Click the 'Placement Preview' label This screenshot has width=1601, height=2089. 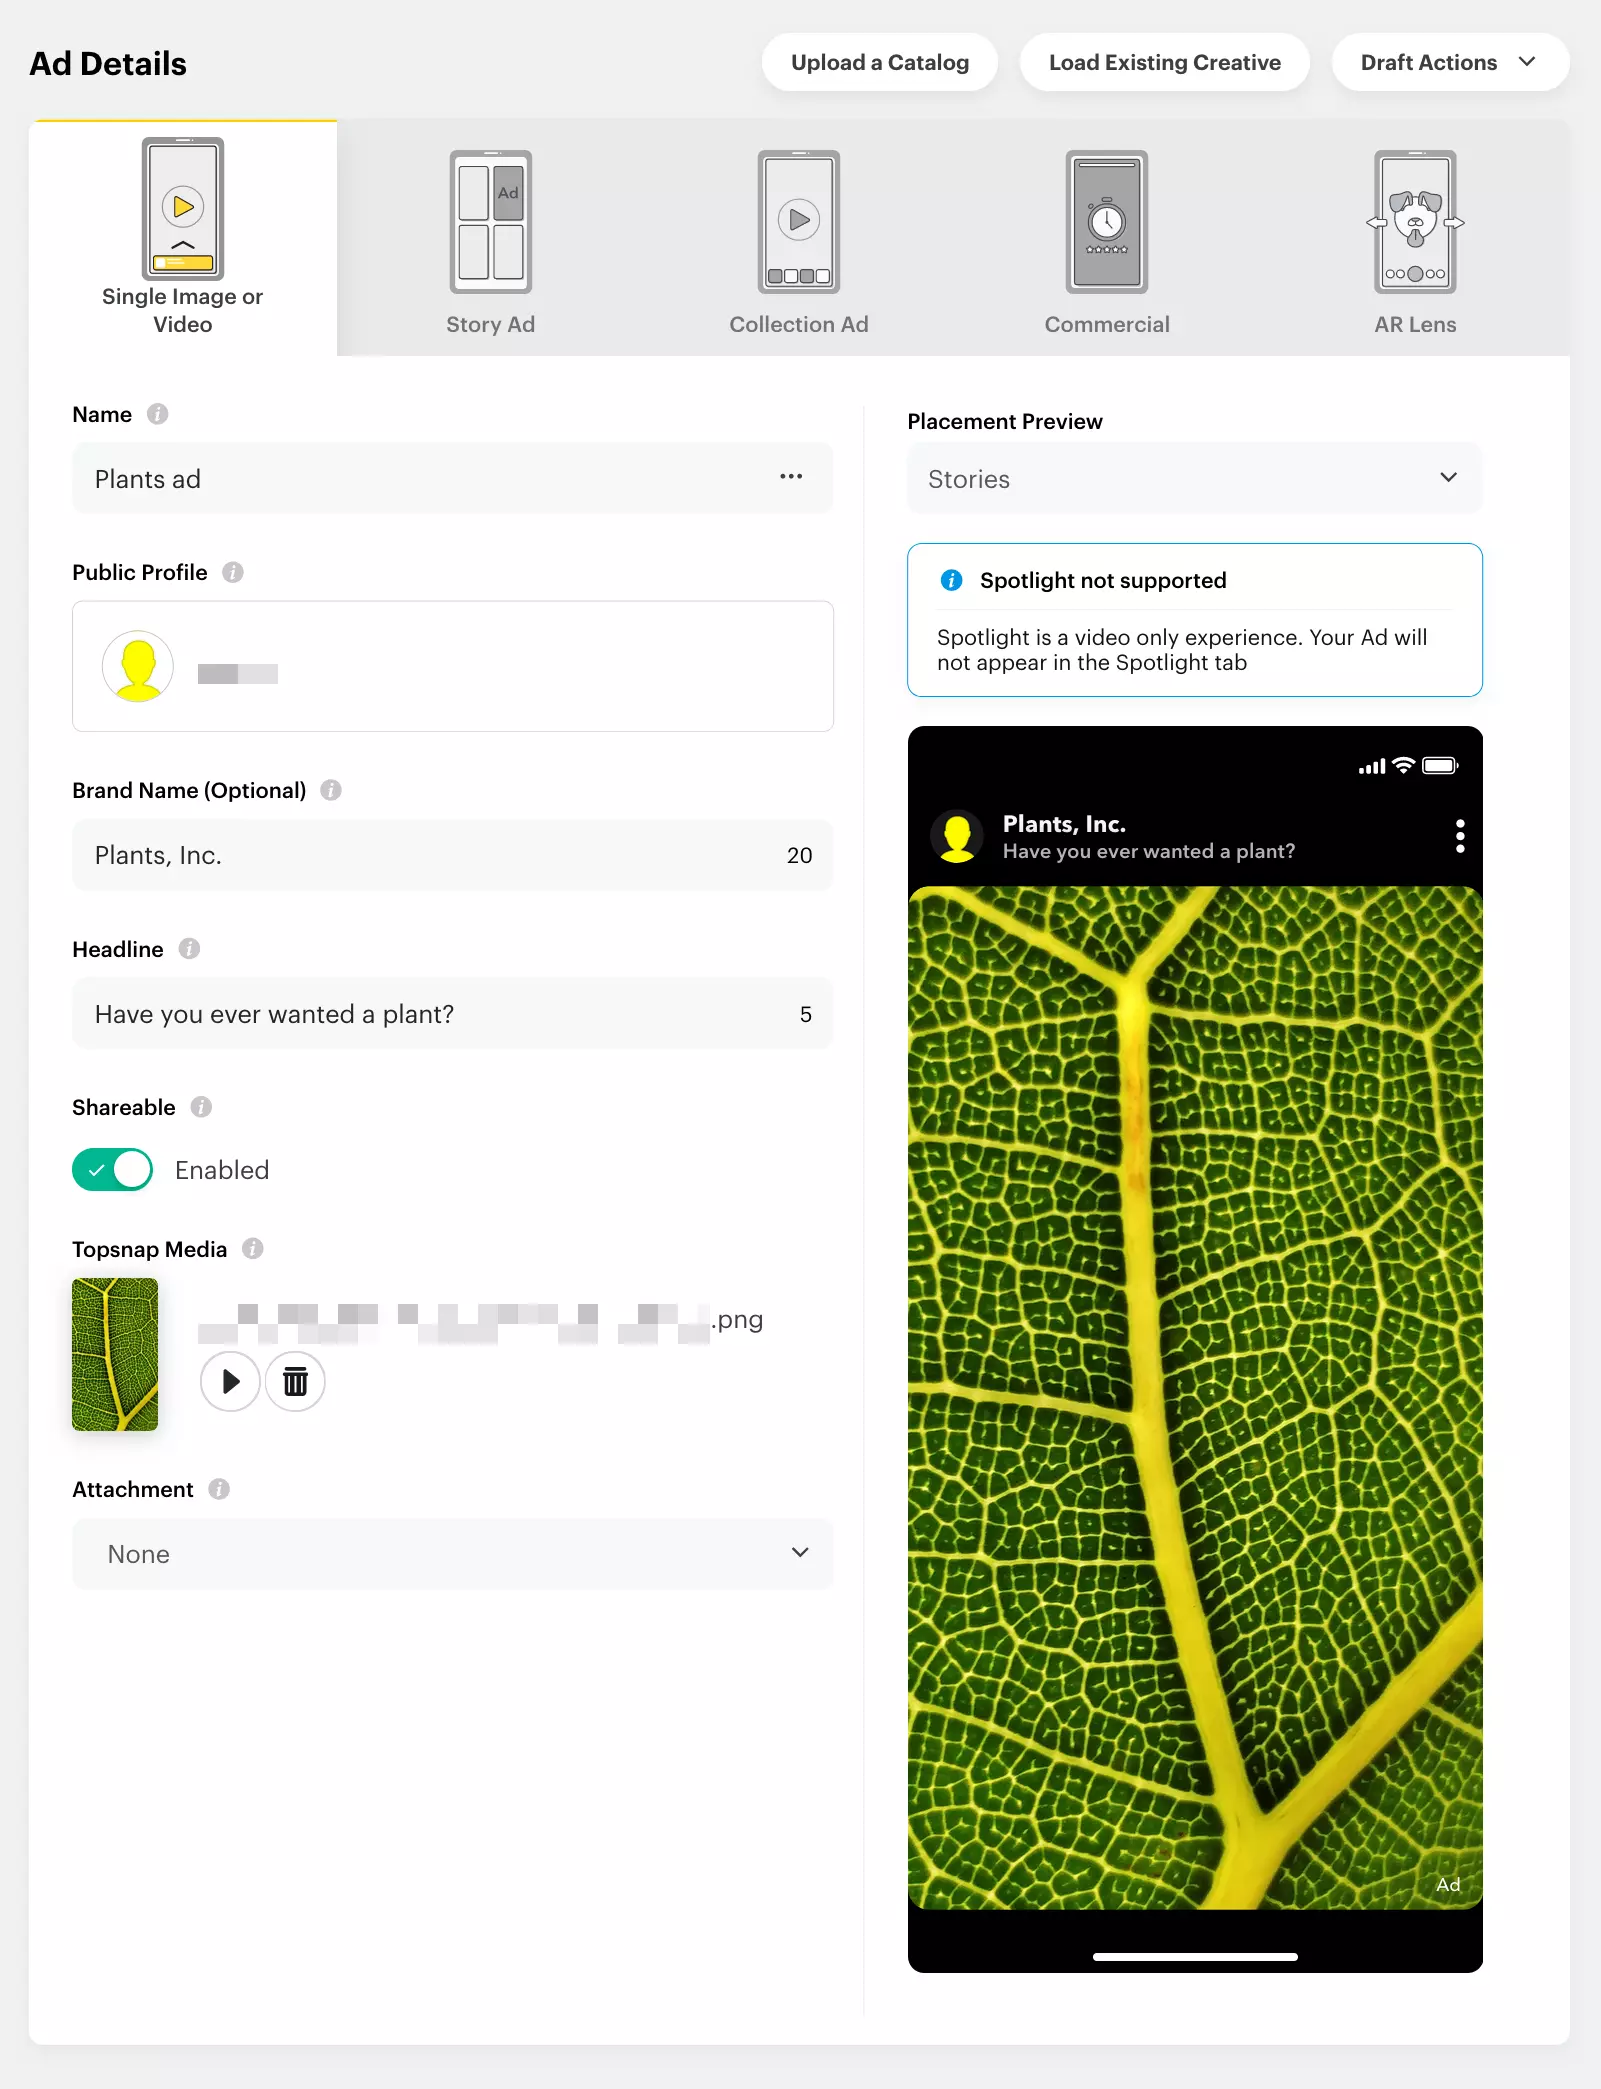[x=1005, y=421]
